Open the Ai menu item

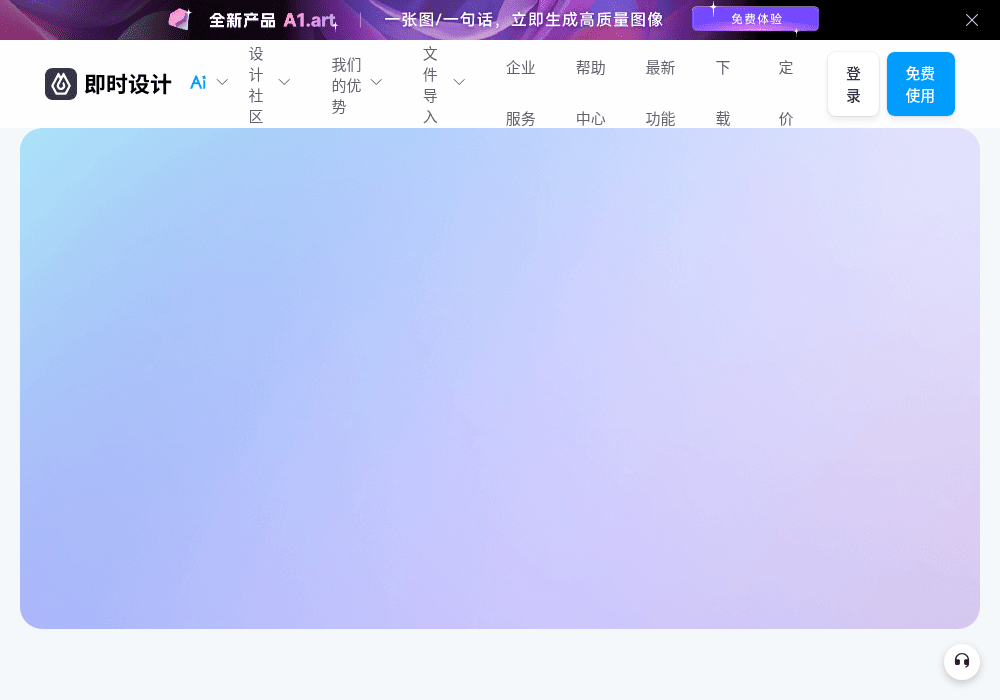tap(198, 82)
